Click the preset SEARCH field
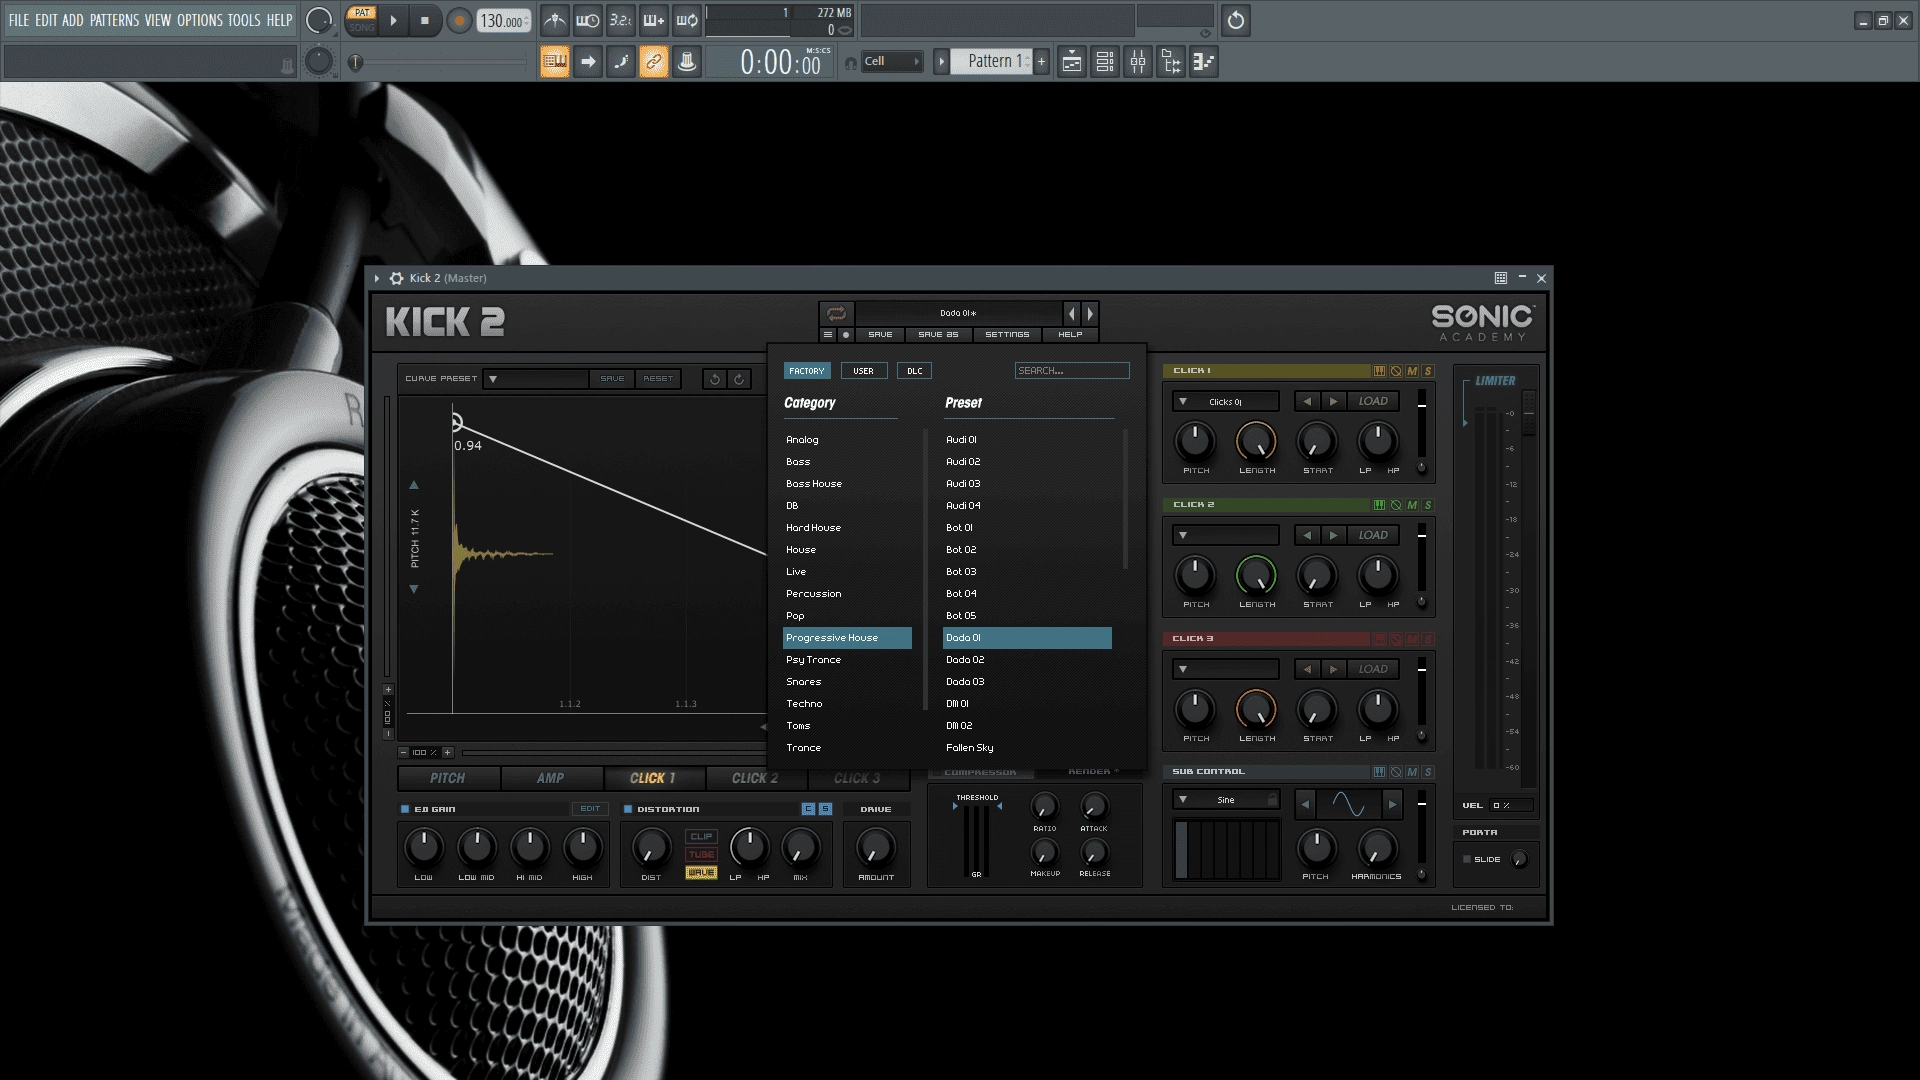Viewport: 1920px width, 1080px height. 1072,371
